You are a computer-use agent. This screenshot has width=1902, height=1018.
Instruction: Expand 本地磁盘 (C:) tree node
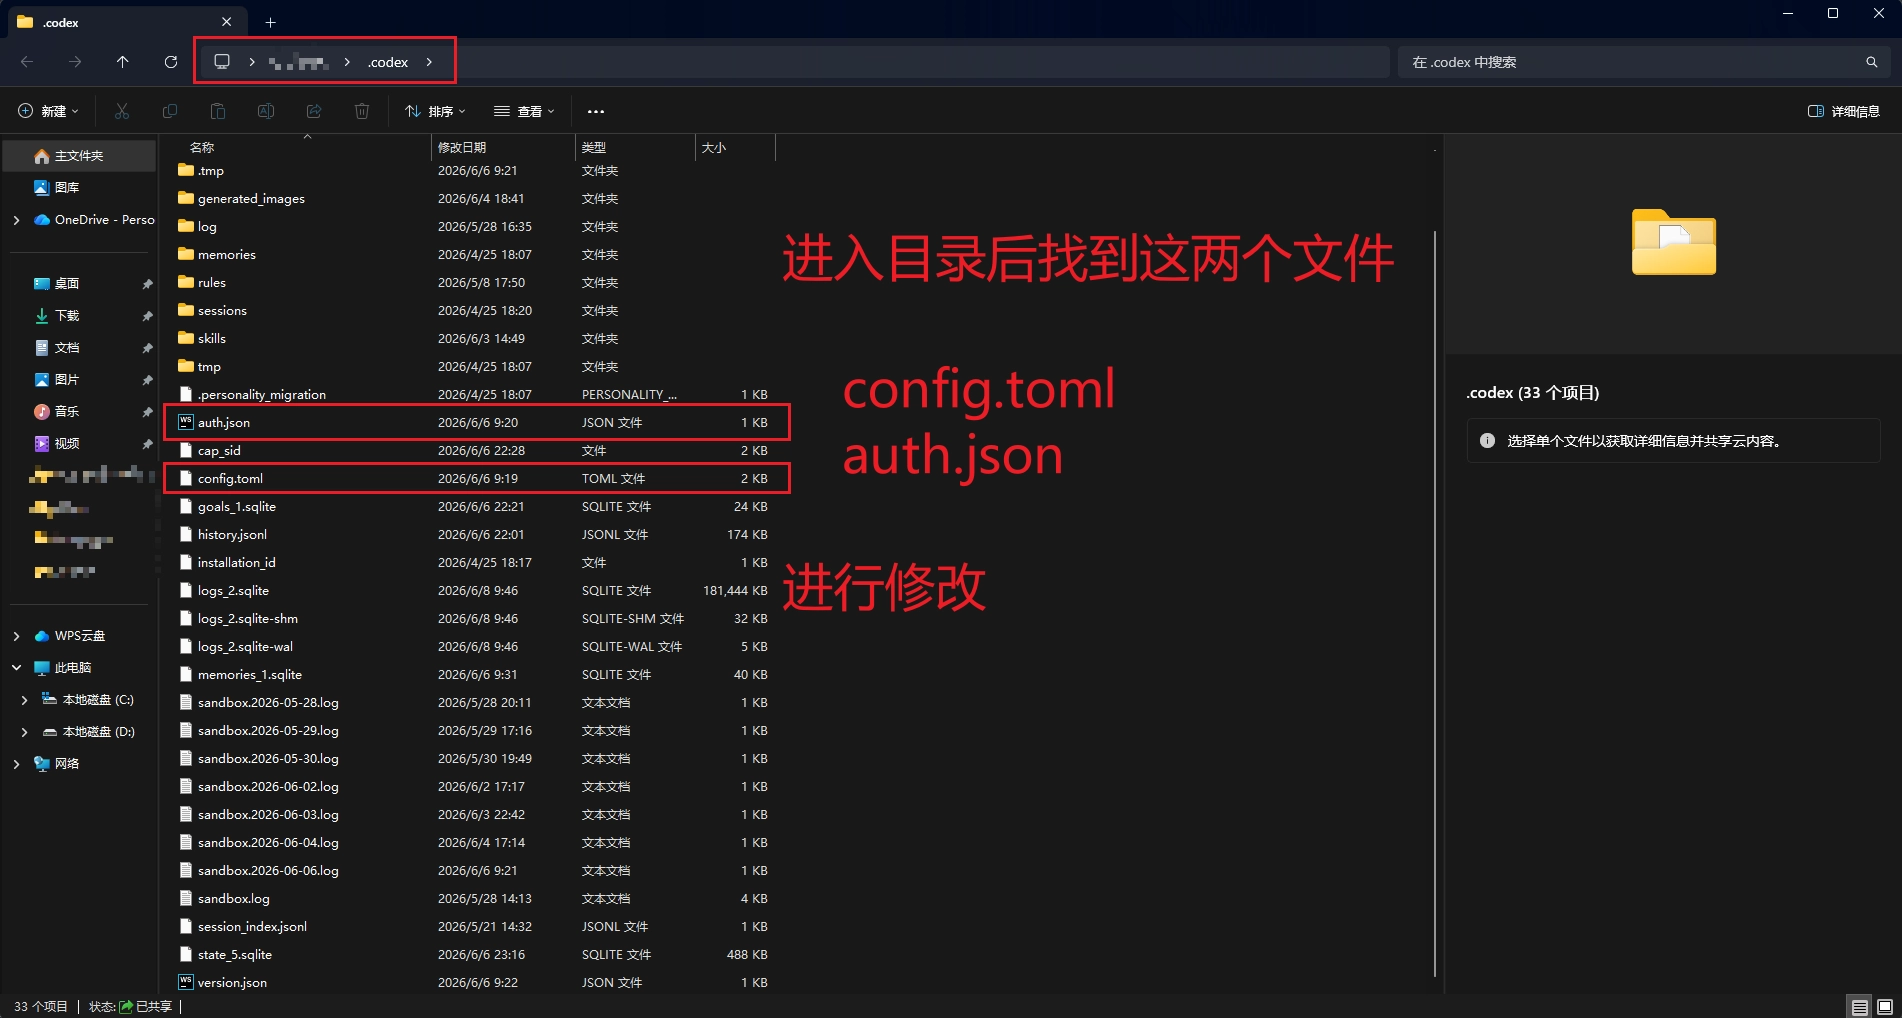pyautogui.click(x=24, y=700)
